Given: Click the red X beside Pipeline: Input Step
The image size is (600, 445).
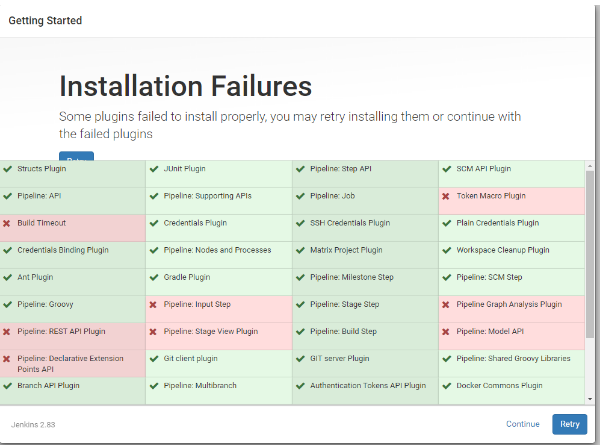Looking at the screenshot, I should coord(153,304).
